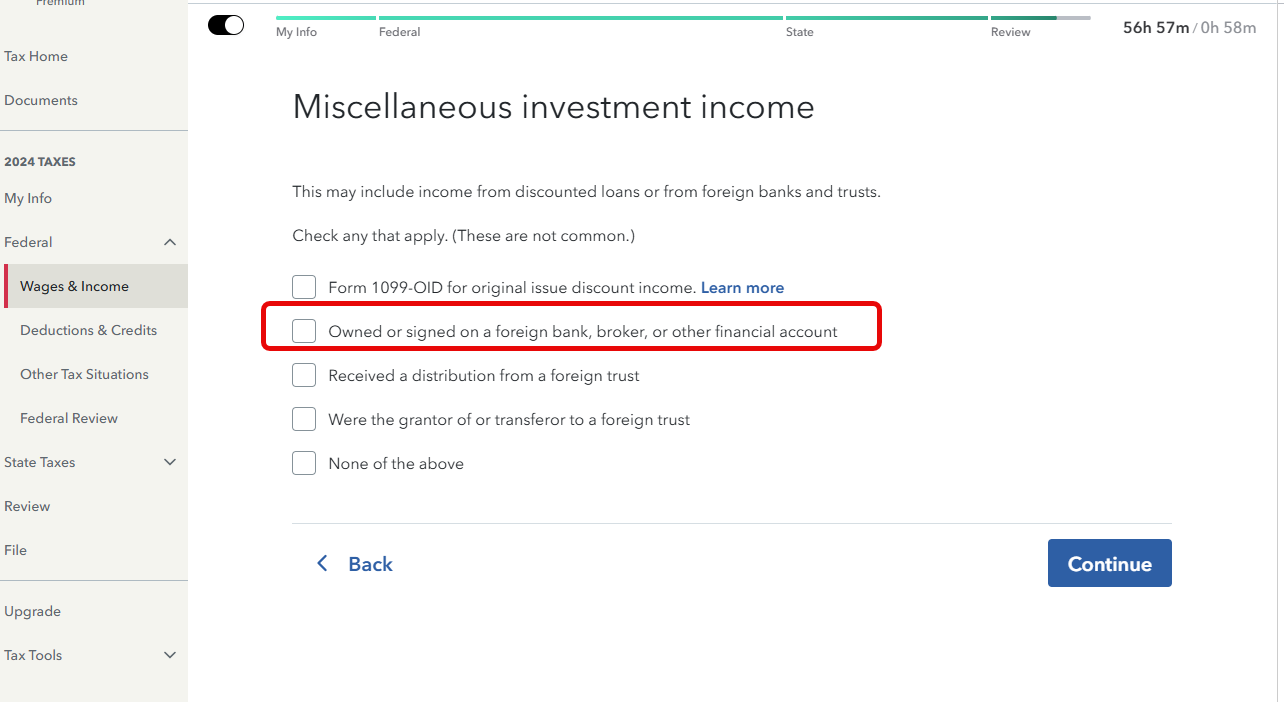
Task: Open Tax Home in the sidebar
Action: coord(36,56)
